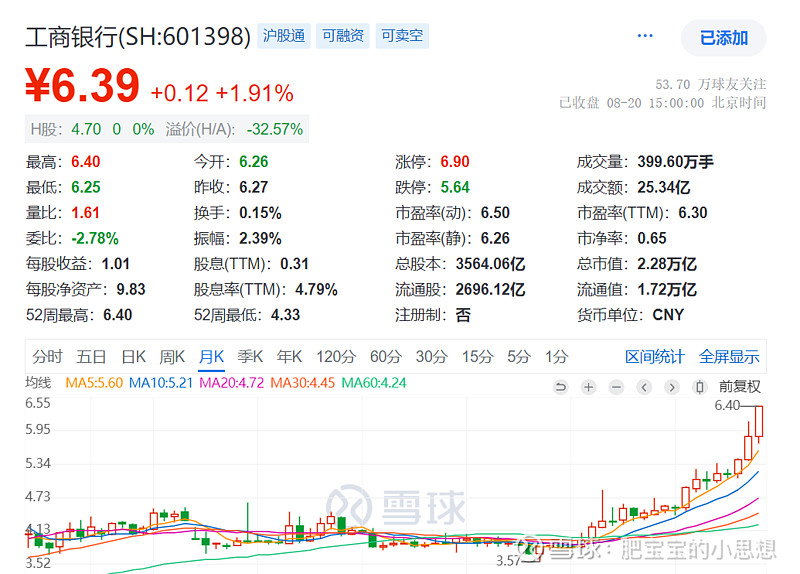Switch to the 15分 chart tab
This screenshot has width=800, height=574.
(x=478, y=357)
